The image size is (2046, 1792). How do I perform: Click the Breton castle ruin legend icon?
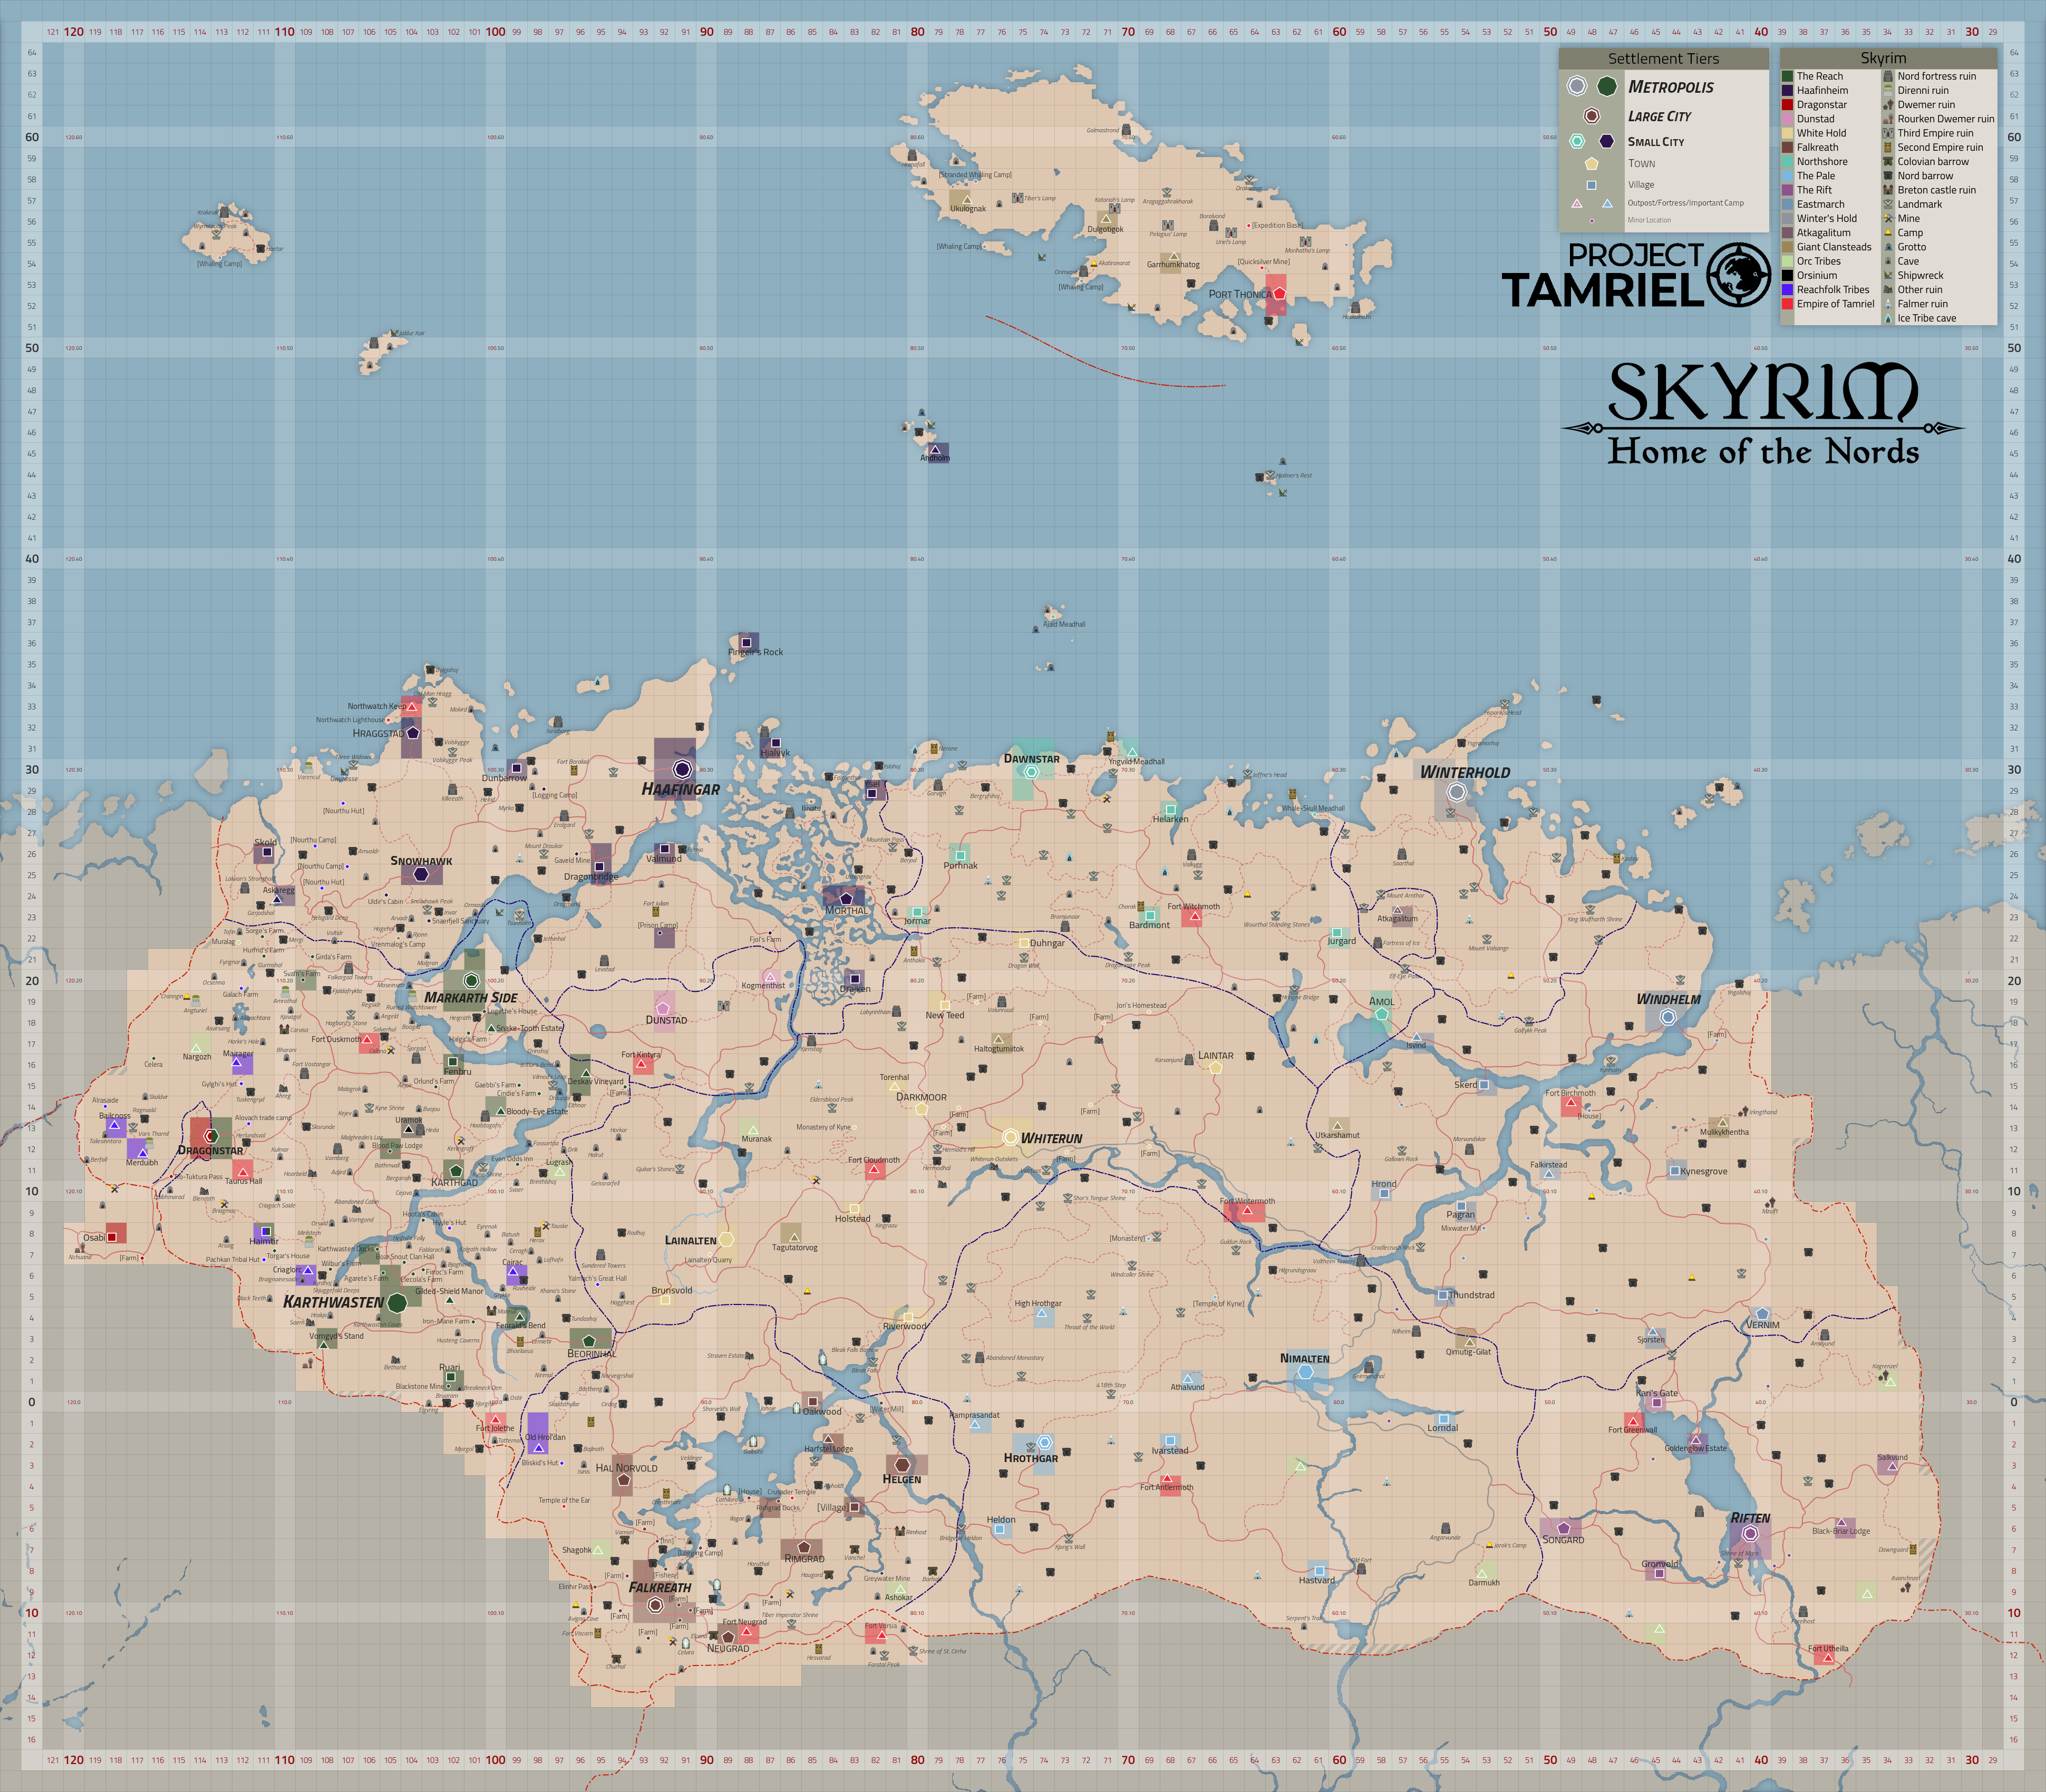click(x=1888, y=190)
